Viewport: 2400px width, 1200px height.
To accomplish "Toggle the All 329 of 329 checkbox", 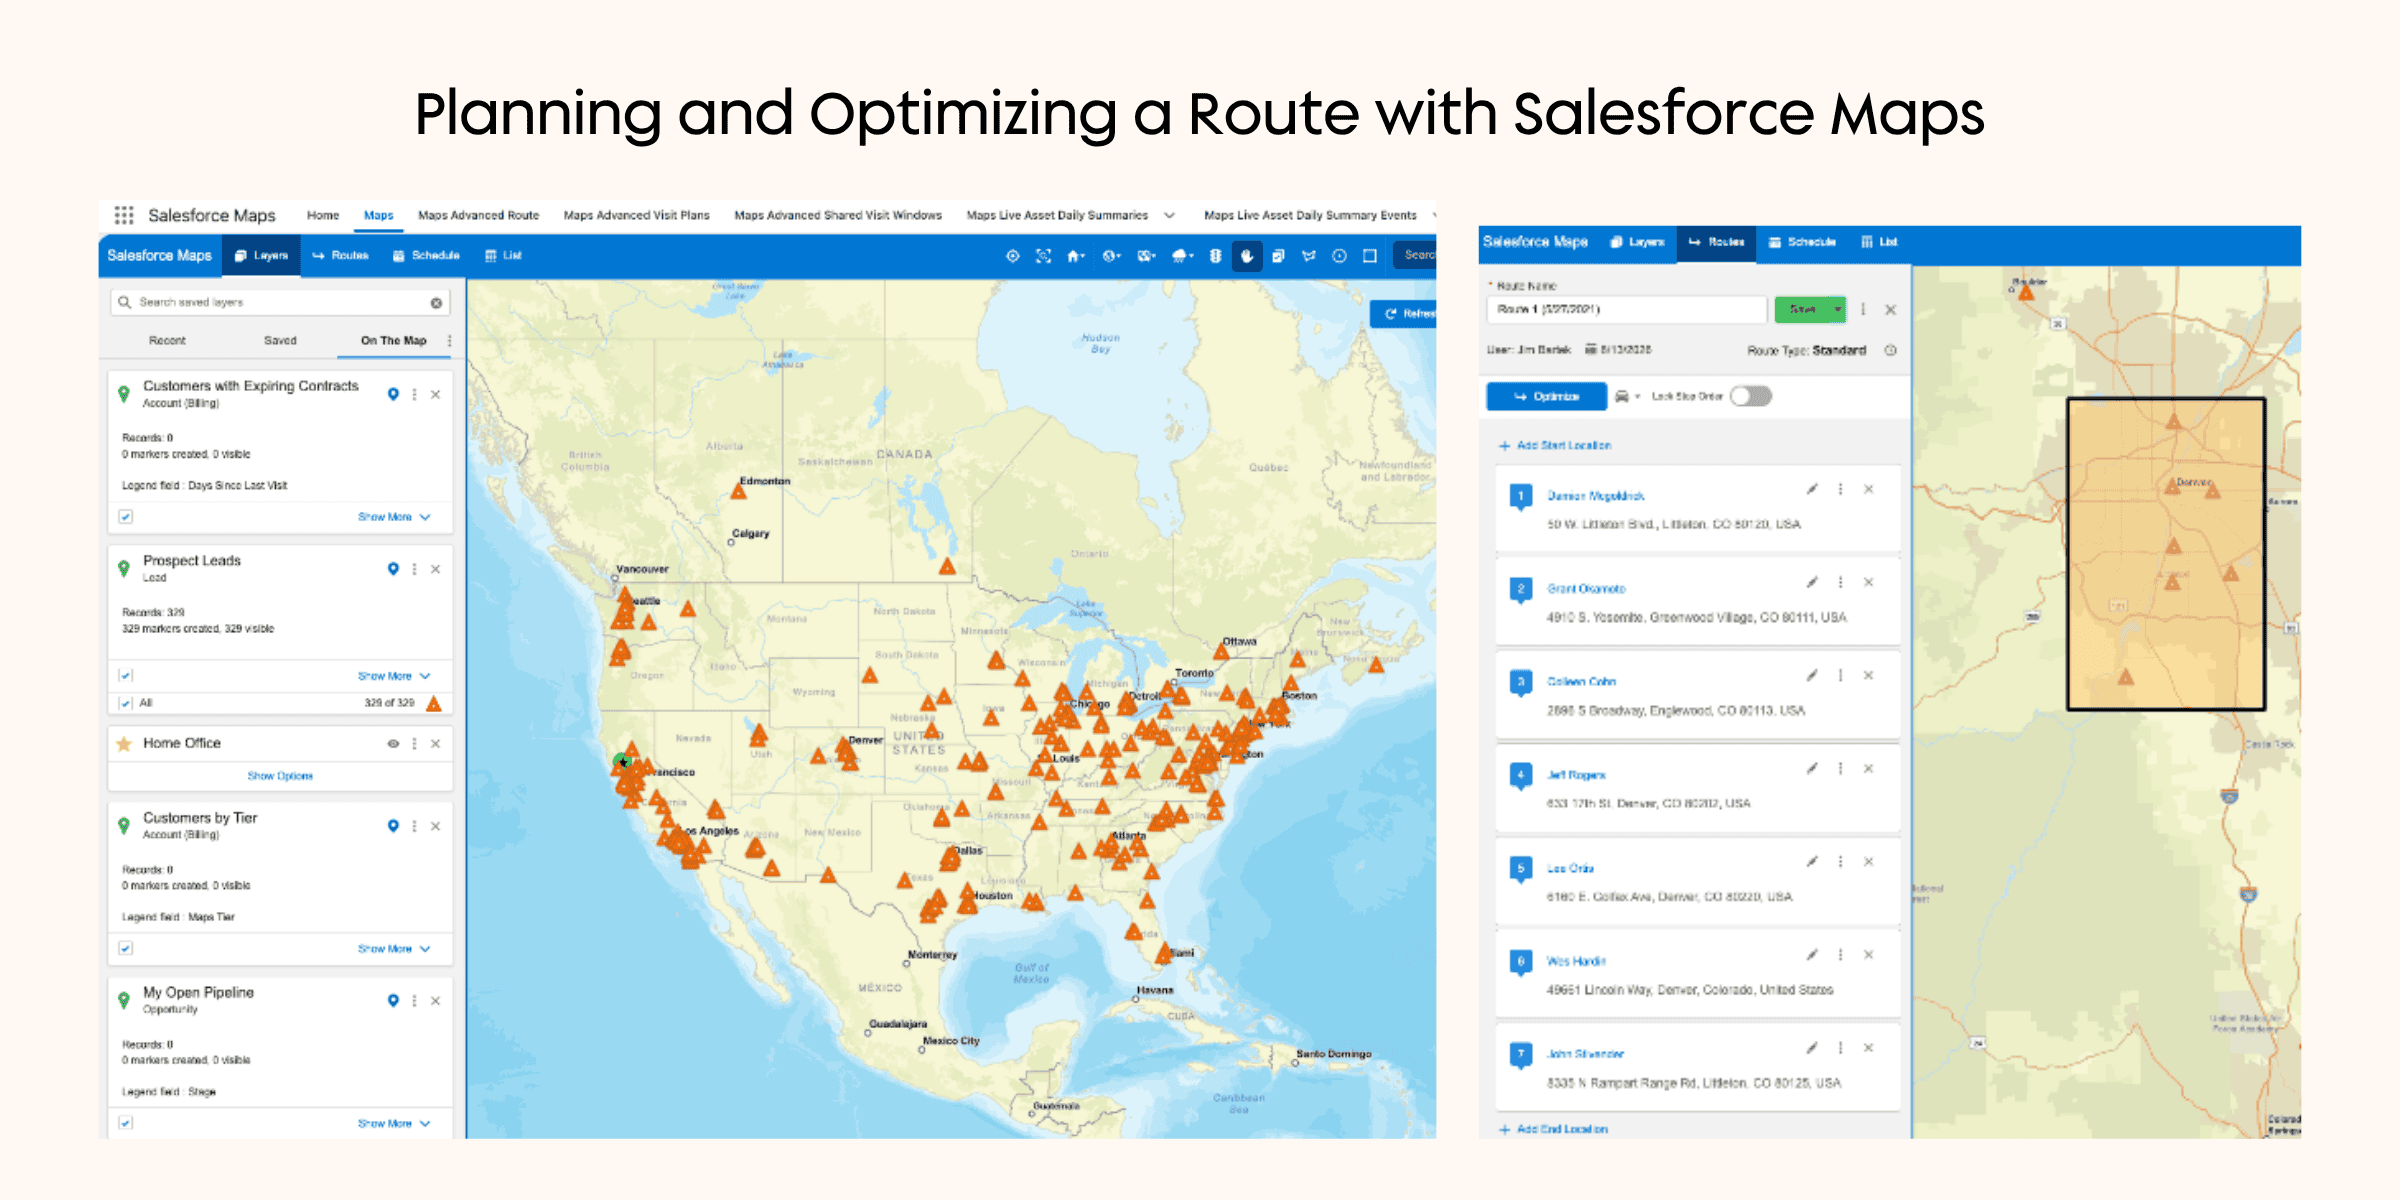I will [x=125, y=703].
